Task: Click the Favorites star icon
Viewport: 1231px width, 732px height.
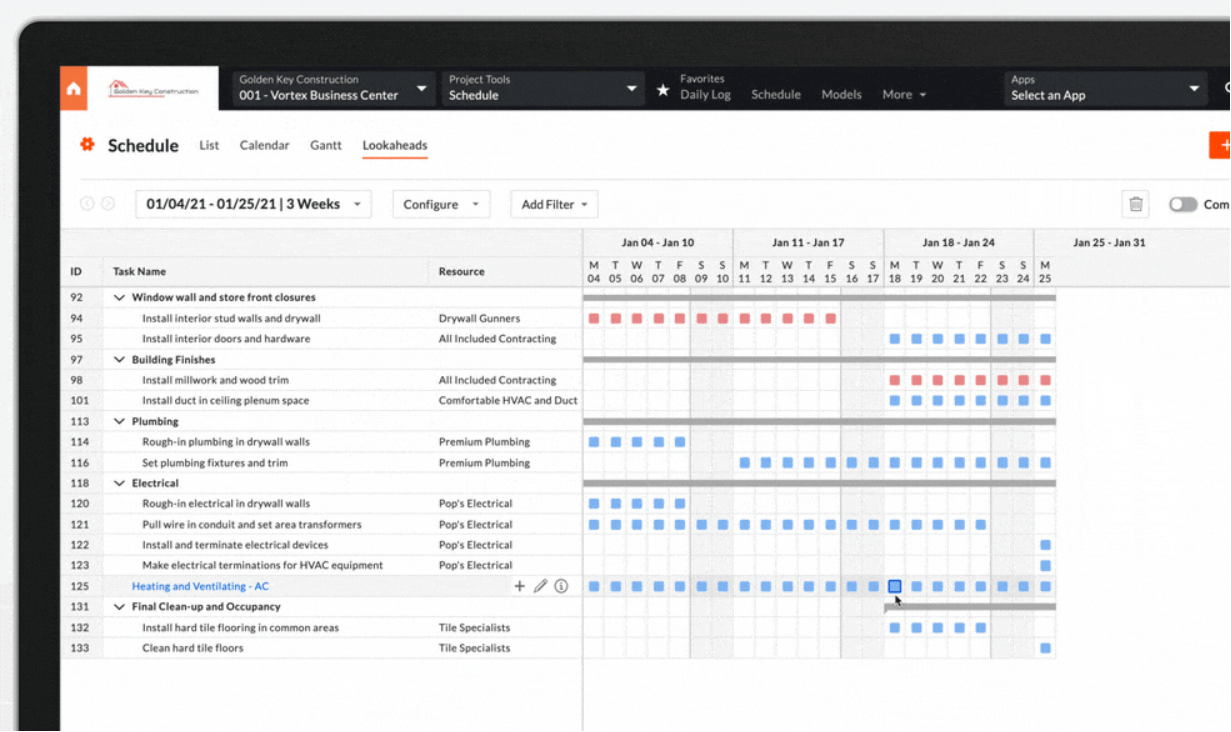Action: [663, 90]
